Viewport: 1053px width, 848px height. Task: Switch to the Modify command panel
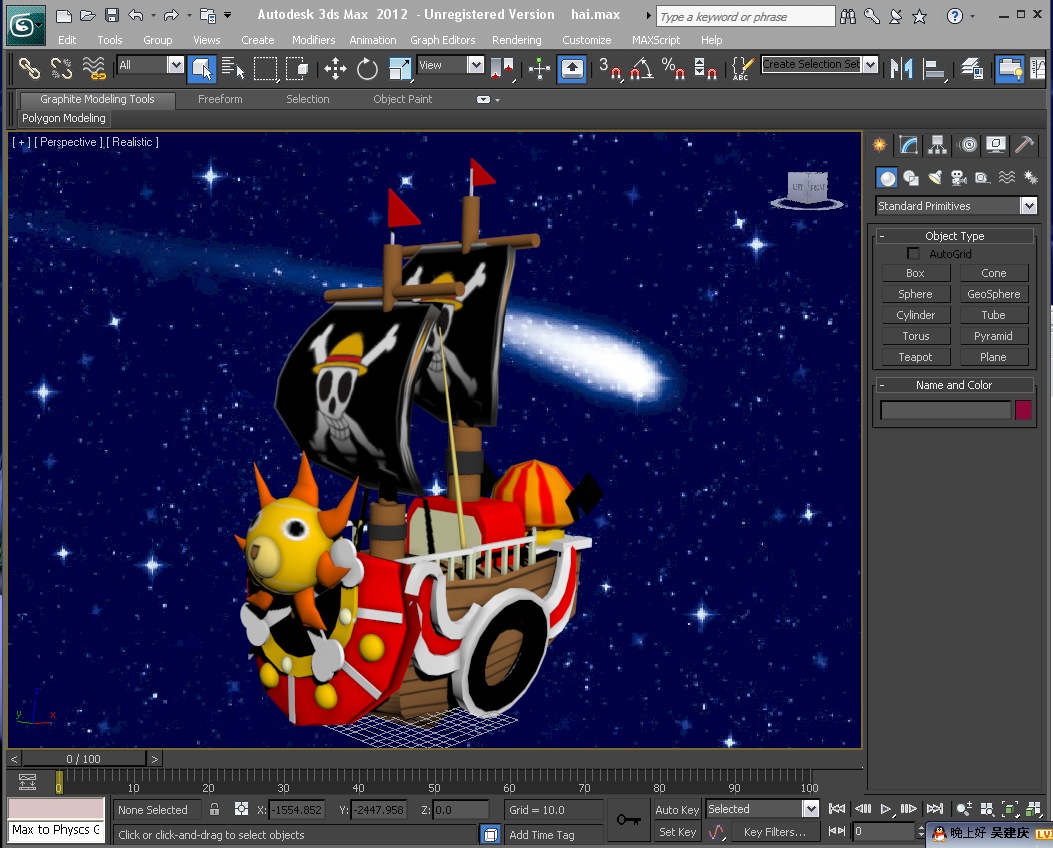[908, 144]
